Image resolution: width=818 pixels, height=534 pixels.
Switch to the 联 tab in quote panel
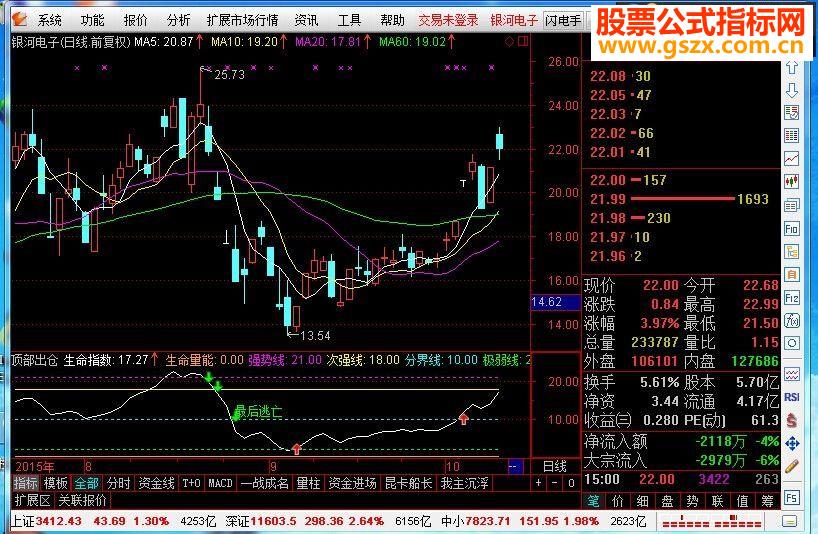tap(718, 501)
